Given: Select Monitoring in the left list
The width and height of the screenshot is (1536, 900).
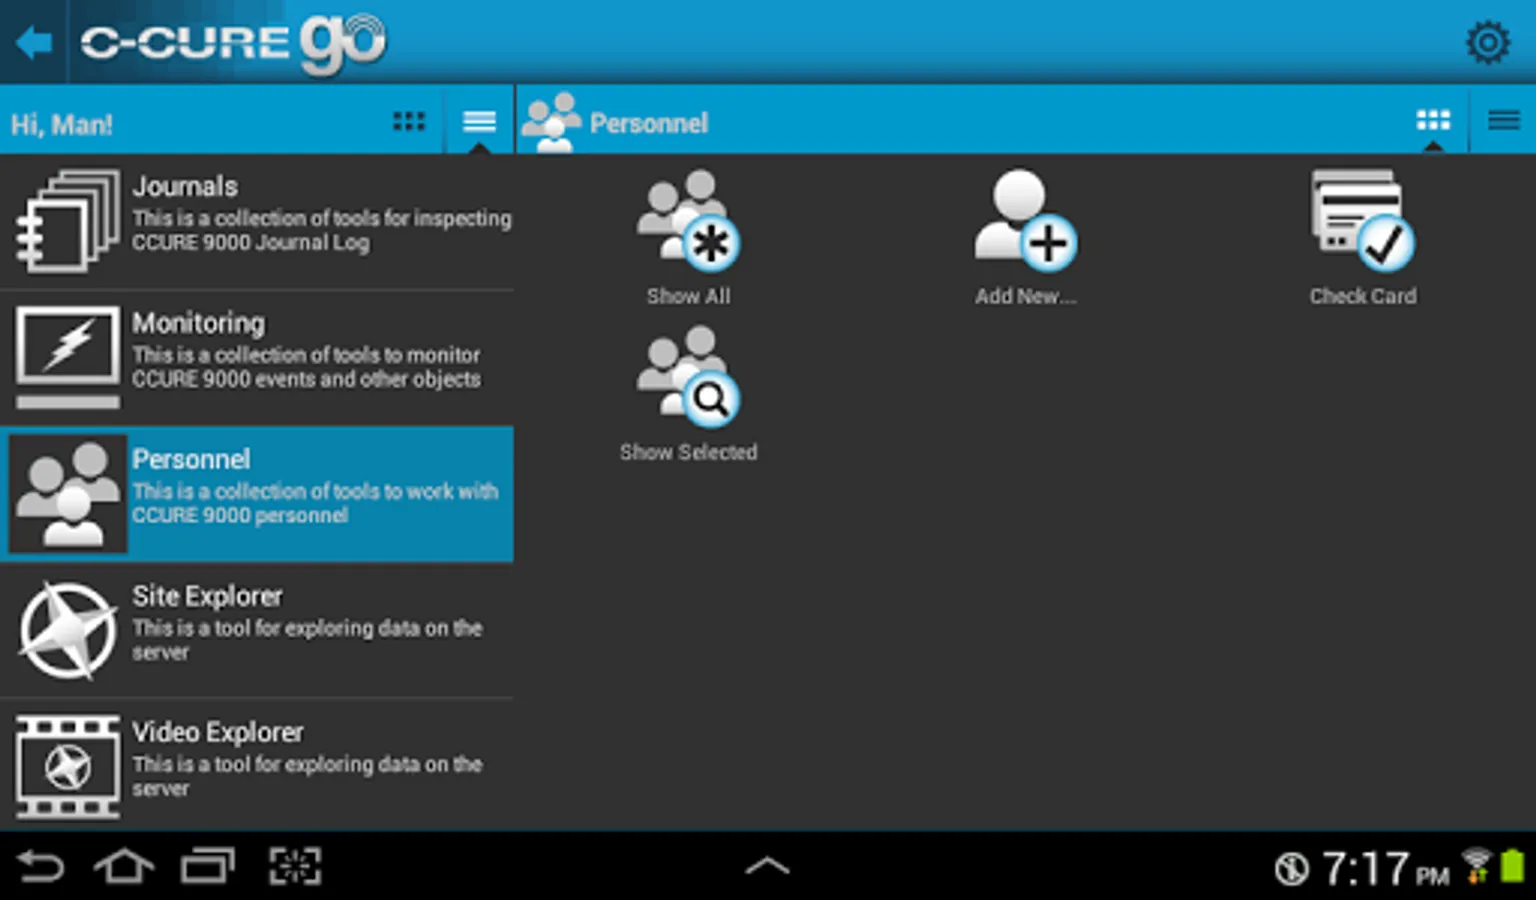Looking at the screenshot, I should point(257,358).
